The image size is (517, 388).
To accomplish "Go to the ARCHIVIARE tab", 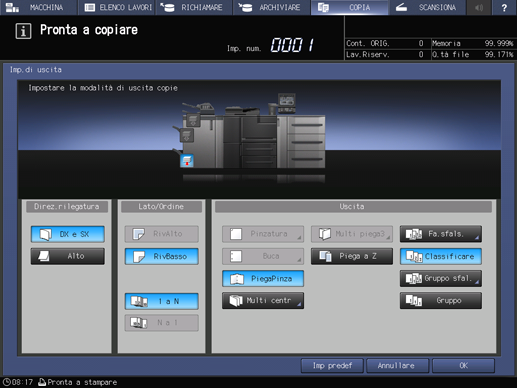I will pos(272,7).
